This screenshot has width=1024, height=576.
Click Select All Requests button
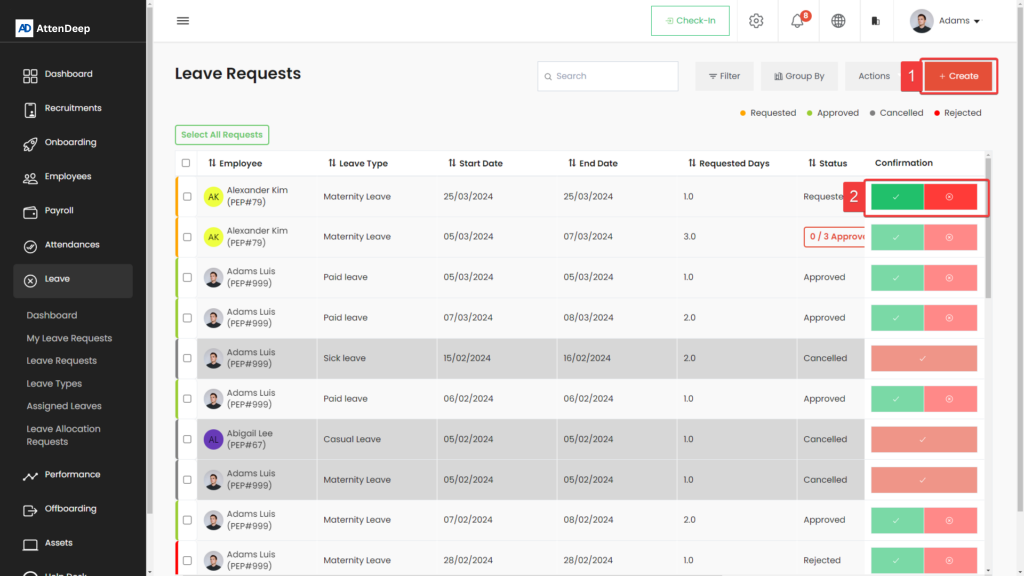222,135
